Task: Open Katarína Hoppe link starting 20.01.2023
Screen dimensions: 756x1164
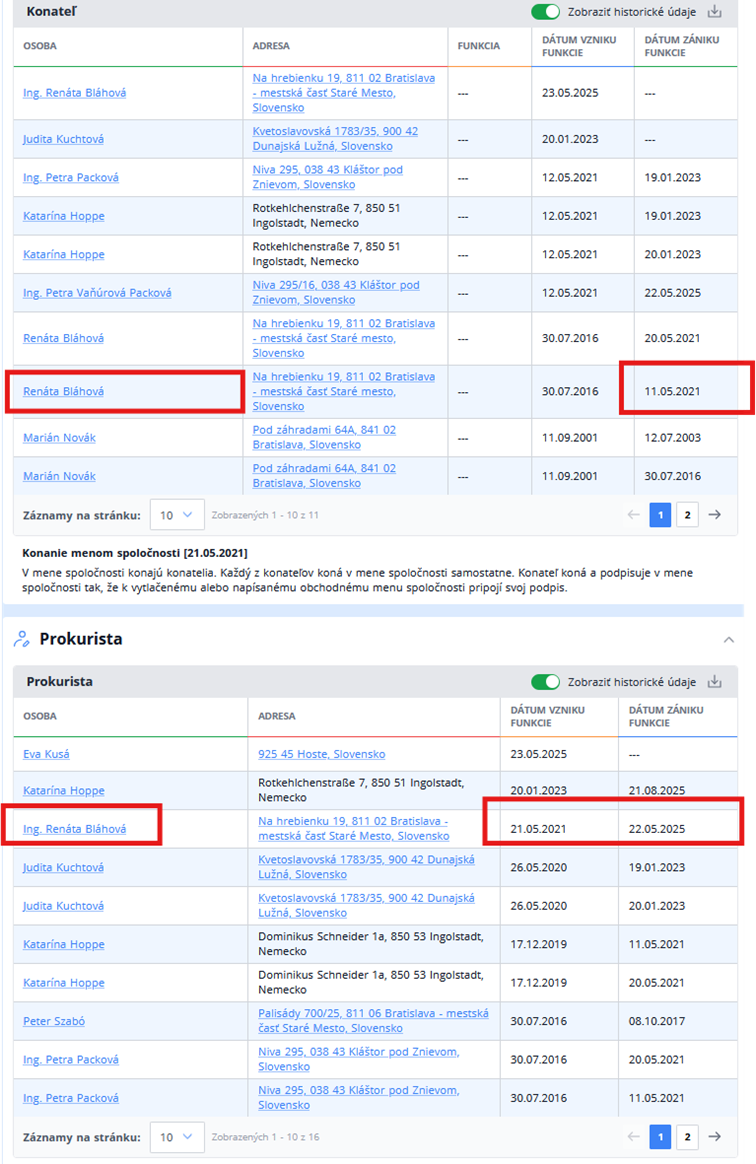Action: point(64,791)
